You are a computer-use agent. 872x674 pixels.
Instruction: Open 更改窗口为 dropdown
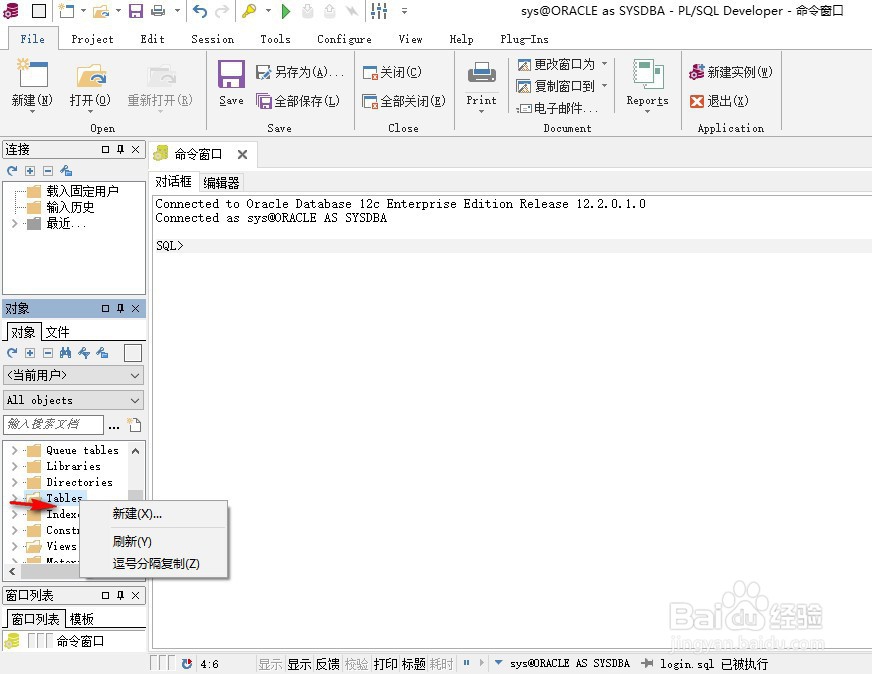(x=604, y=63)
